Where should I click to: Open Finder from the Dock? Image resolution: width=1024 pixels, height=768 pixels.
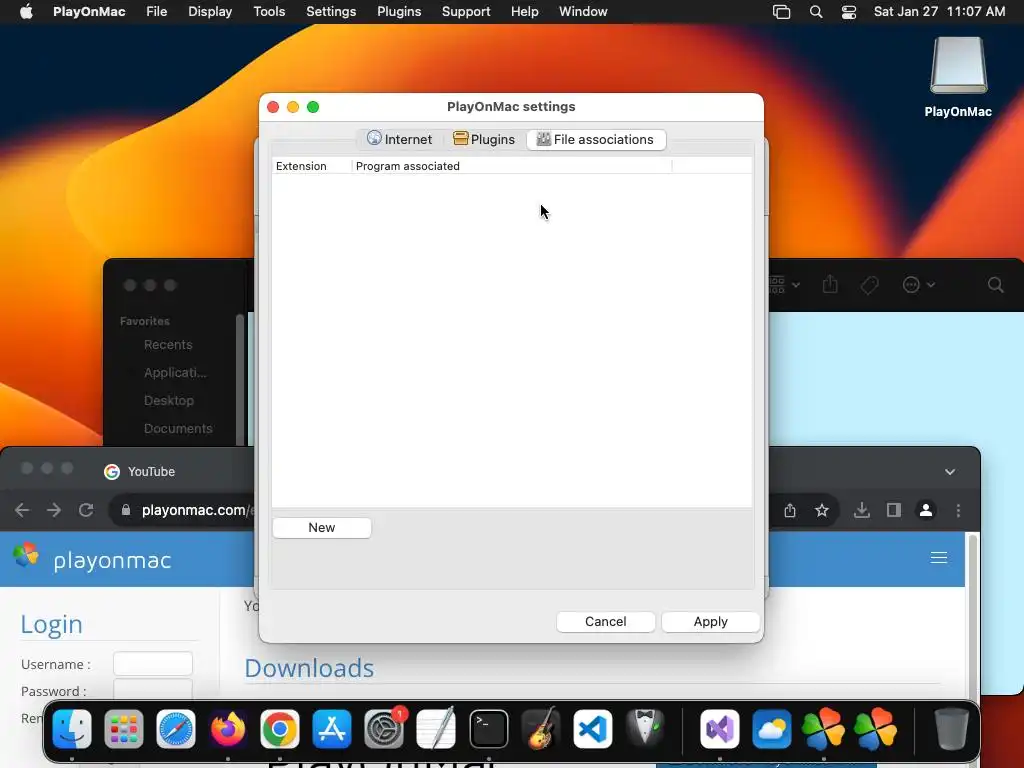coord(72,729)
